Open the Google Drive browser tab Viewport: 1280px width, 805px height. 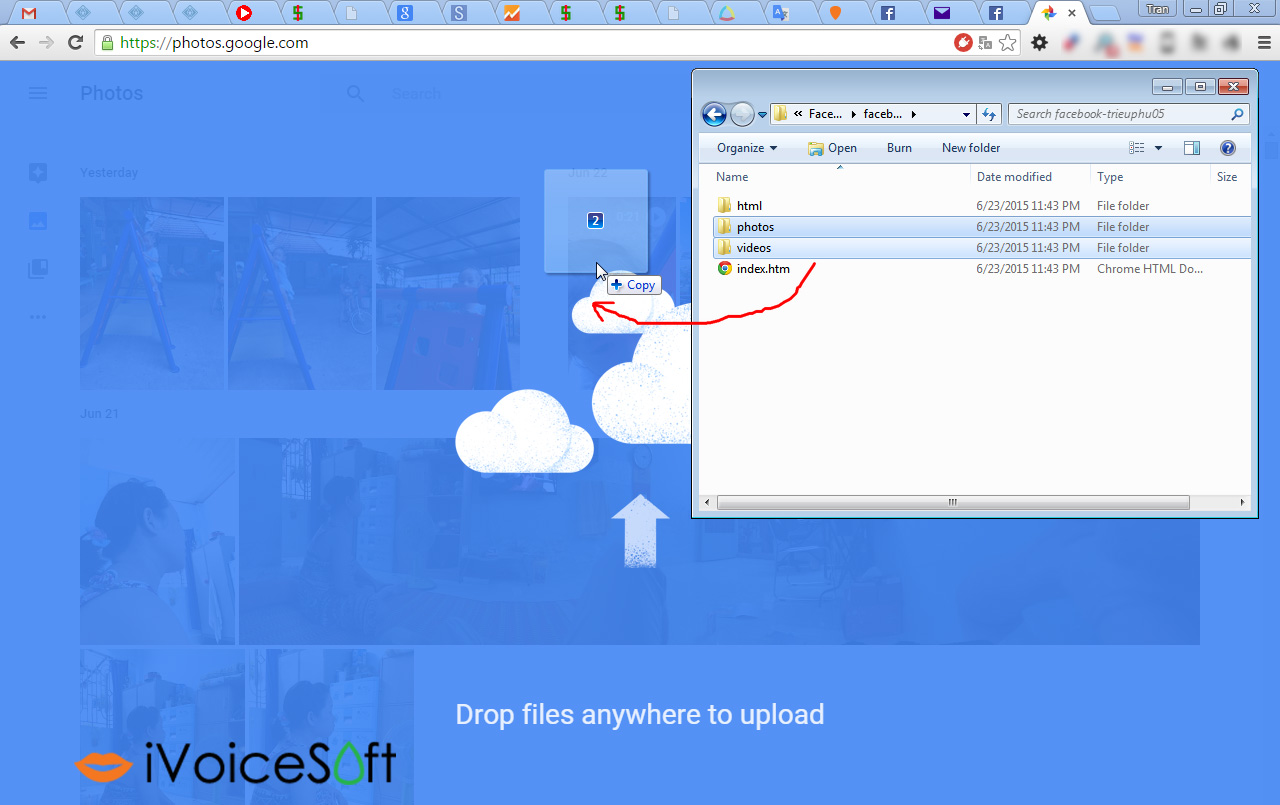(x=727, y=13)
